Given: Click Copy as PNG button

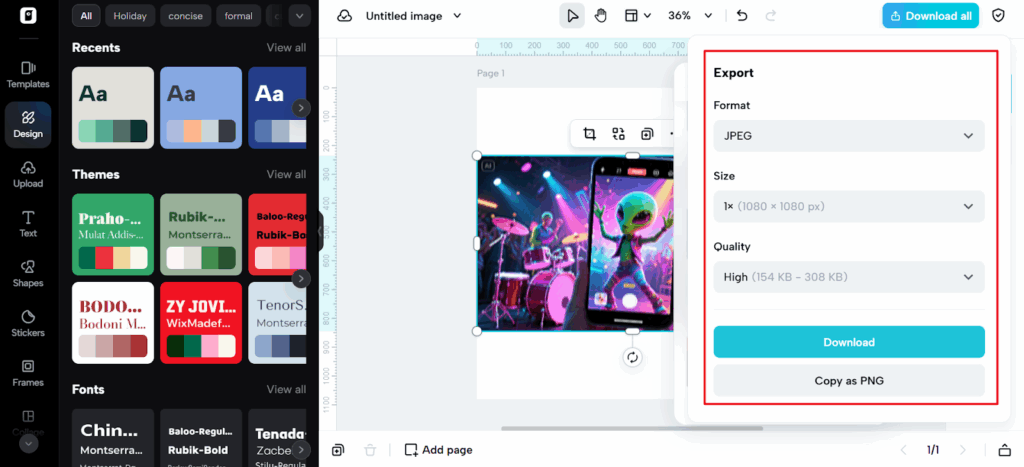Looking at the screenshot, I should coord(848,380).
